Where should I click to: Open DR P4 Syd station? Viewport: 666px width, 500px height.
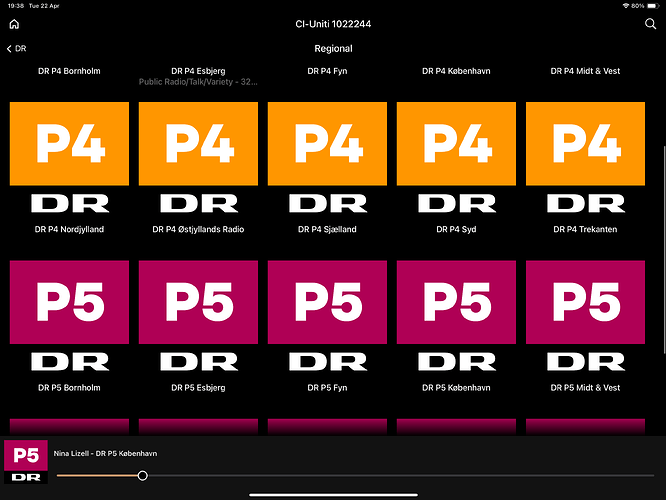coord(456,158)
